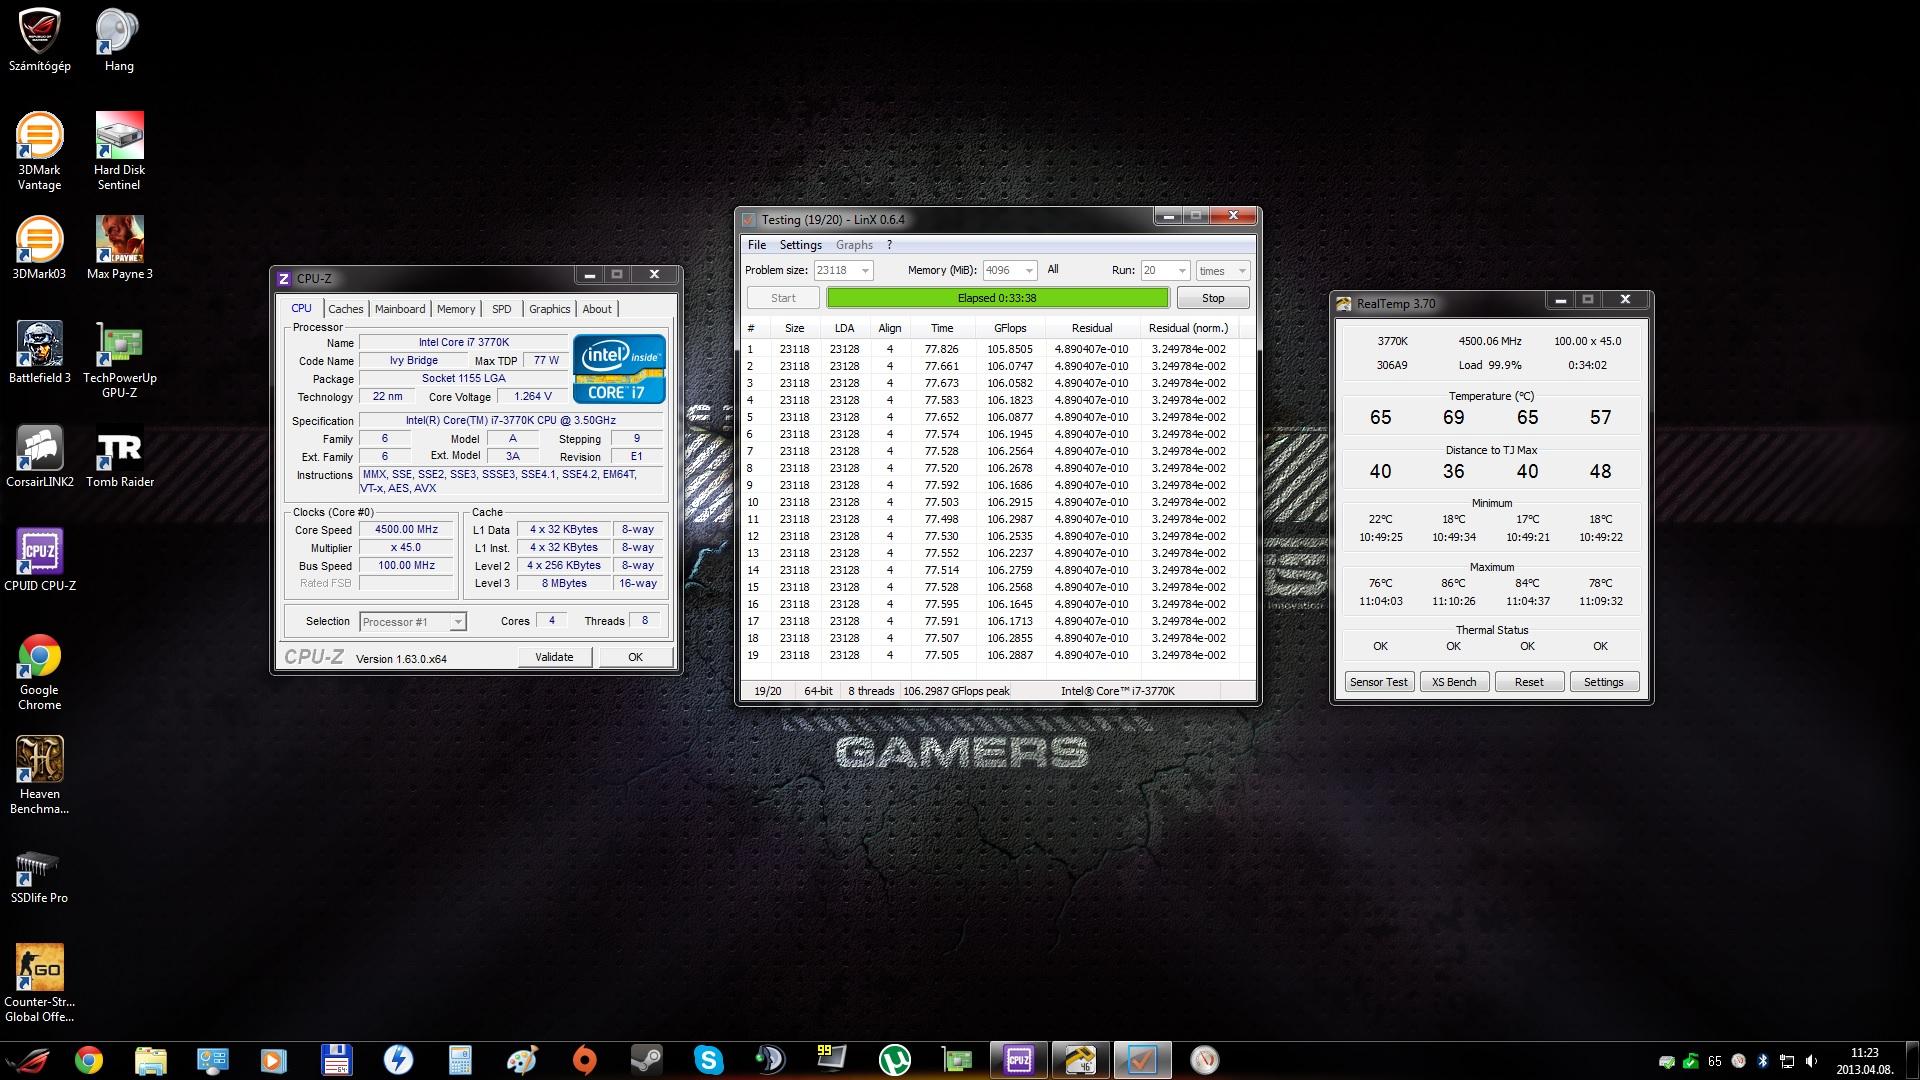This screenshot has height=1080, width=1920.
Task: Click the Core Speed value 4500.00 MHz
Action: [406, 530]
